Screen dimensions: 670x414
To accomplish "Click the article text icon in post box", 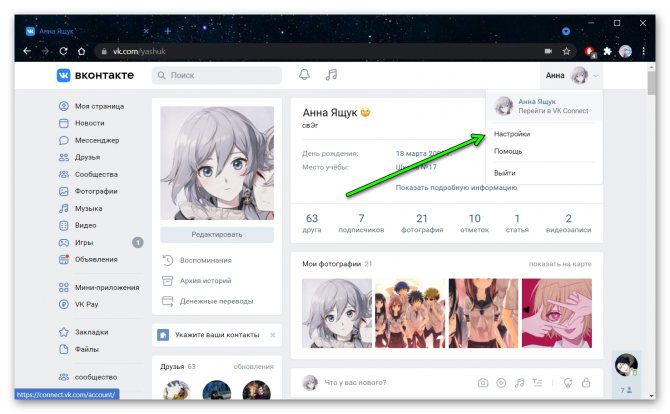I will pos(538,382).
